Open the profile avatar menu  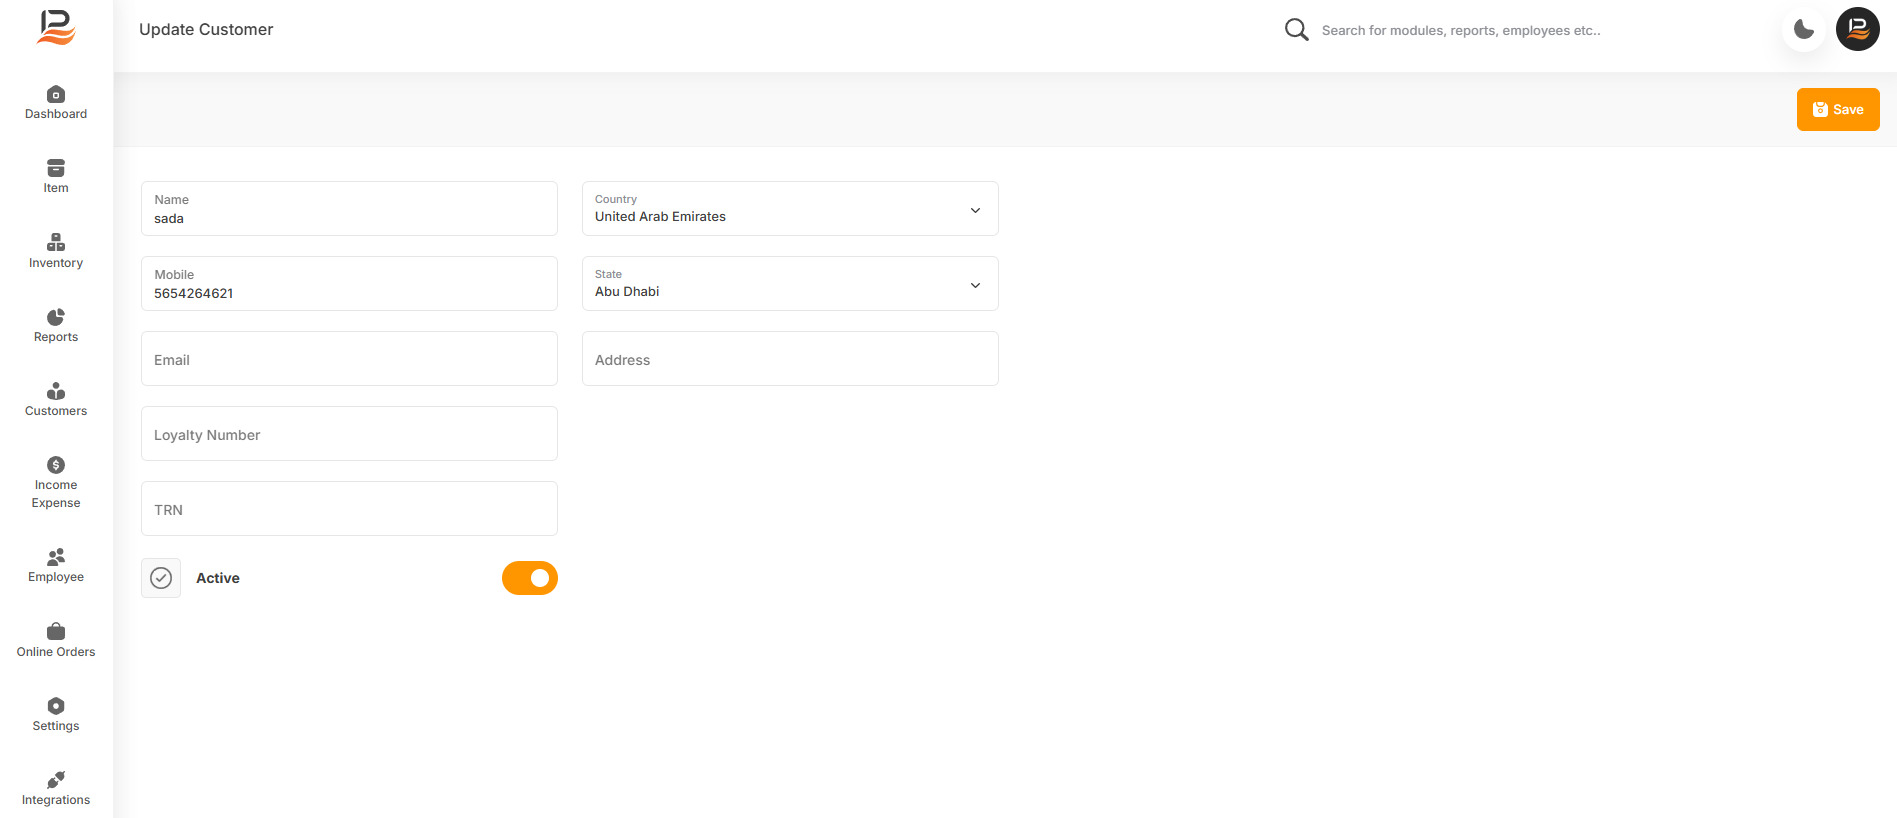(x=1858, y=29)
